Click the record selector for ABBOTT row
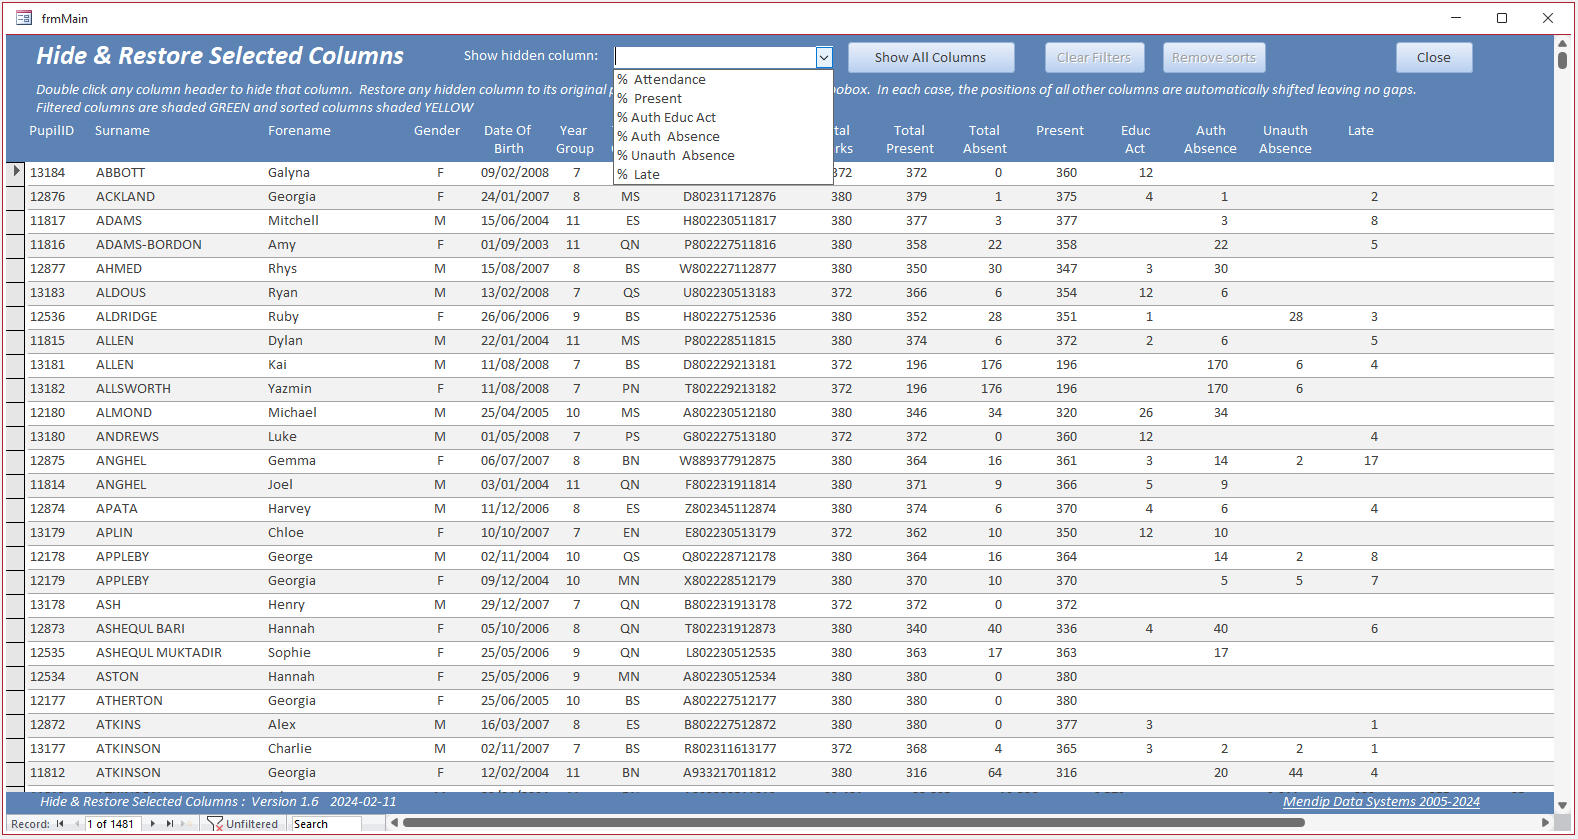Image resolution: width=1578 pixels, height=839 pixels. [16, 172]
